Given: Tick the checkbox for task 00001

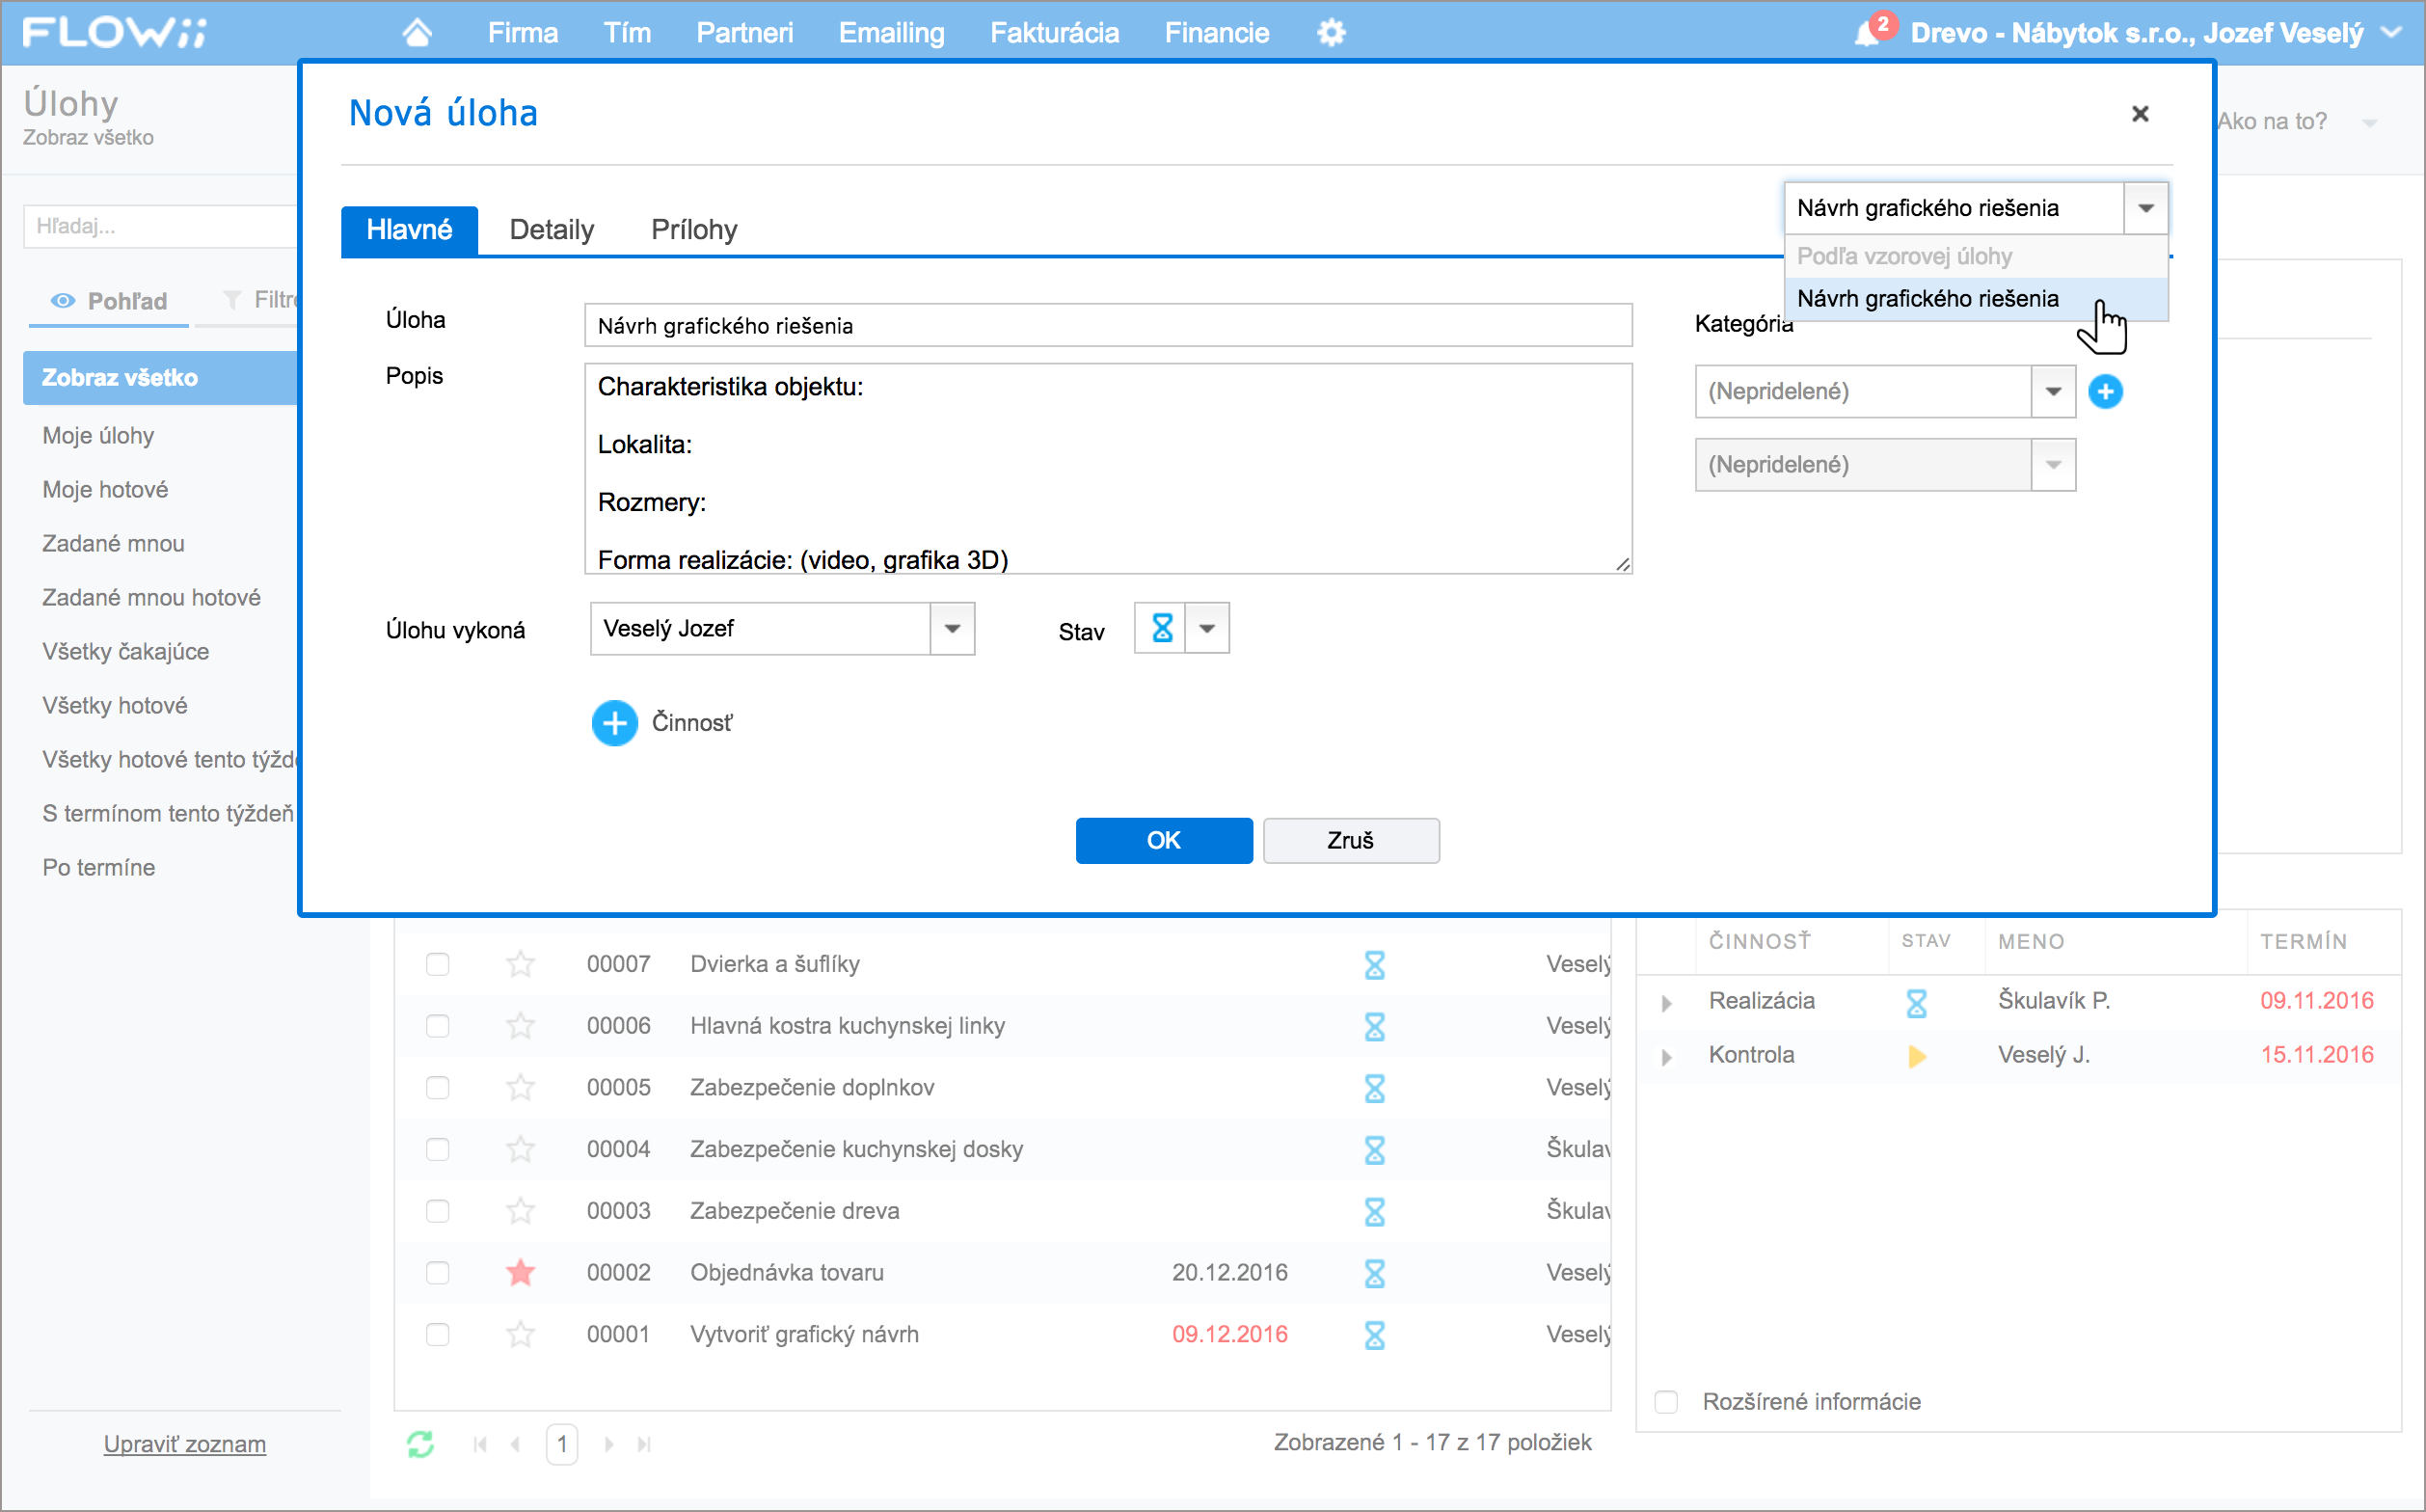Looking at the screenshot, I should click(437, 1334).
